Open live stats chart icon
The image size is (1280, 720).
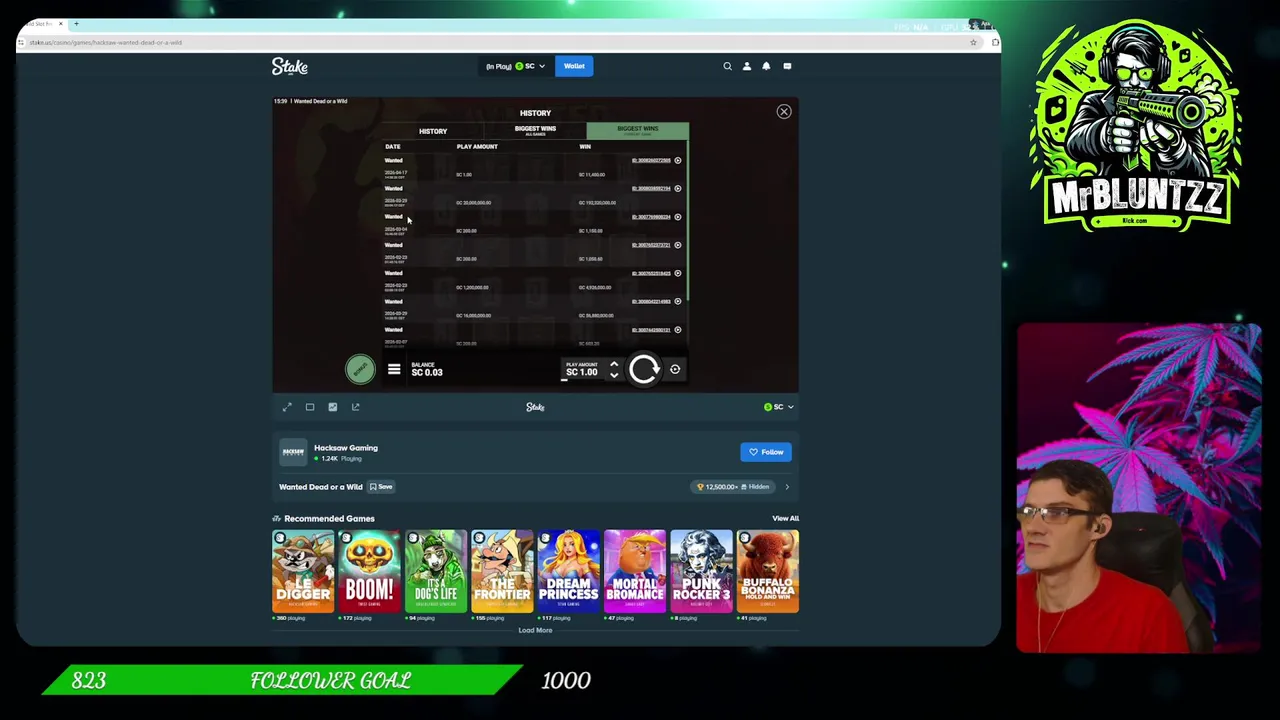pyautogui.click(x=333, y=407)
